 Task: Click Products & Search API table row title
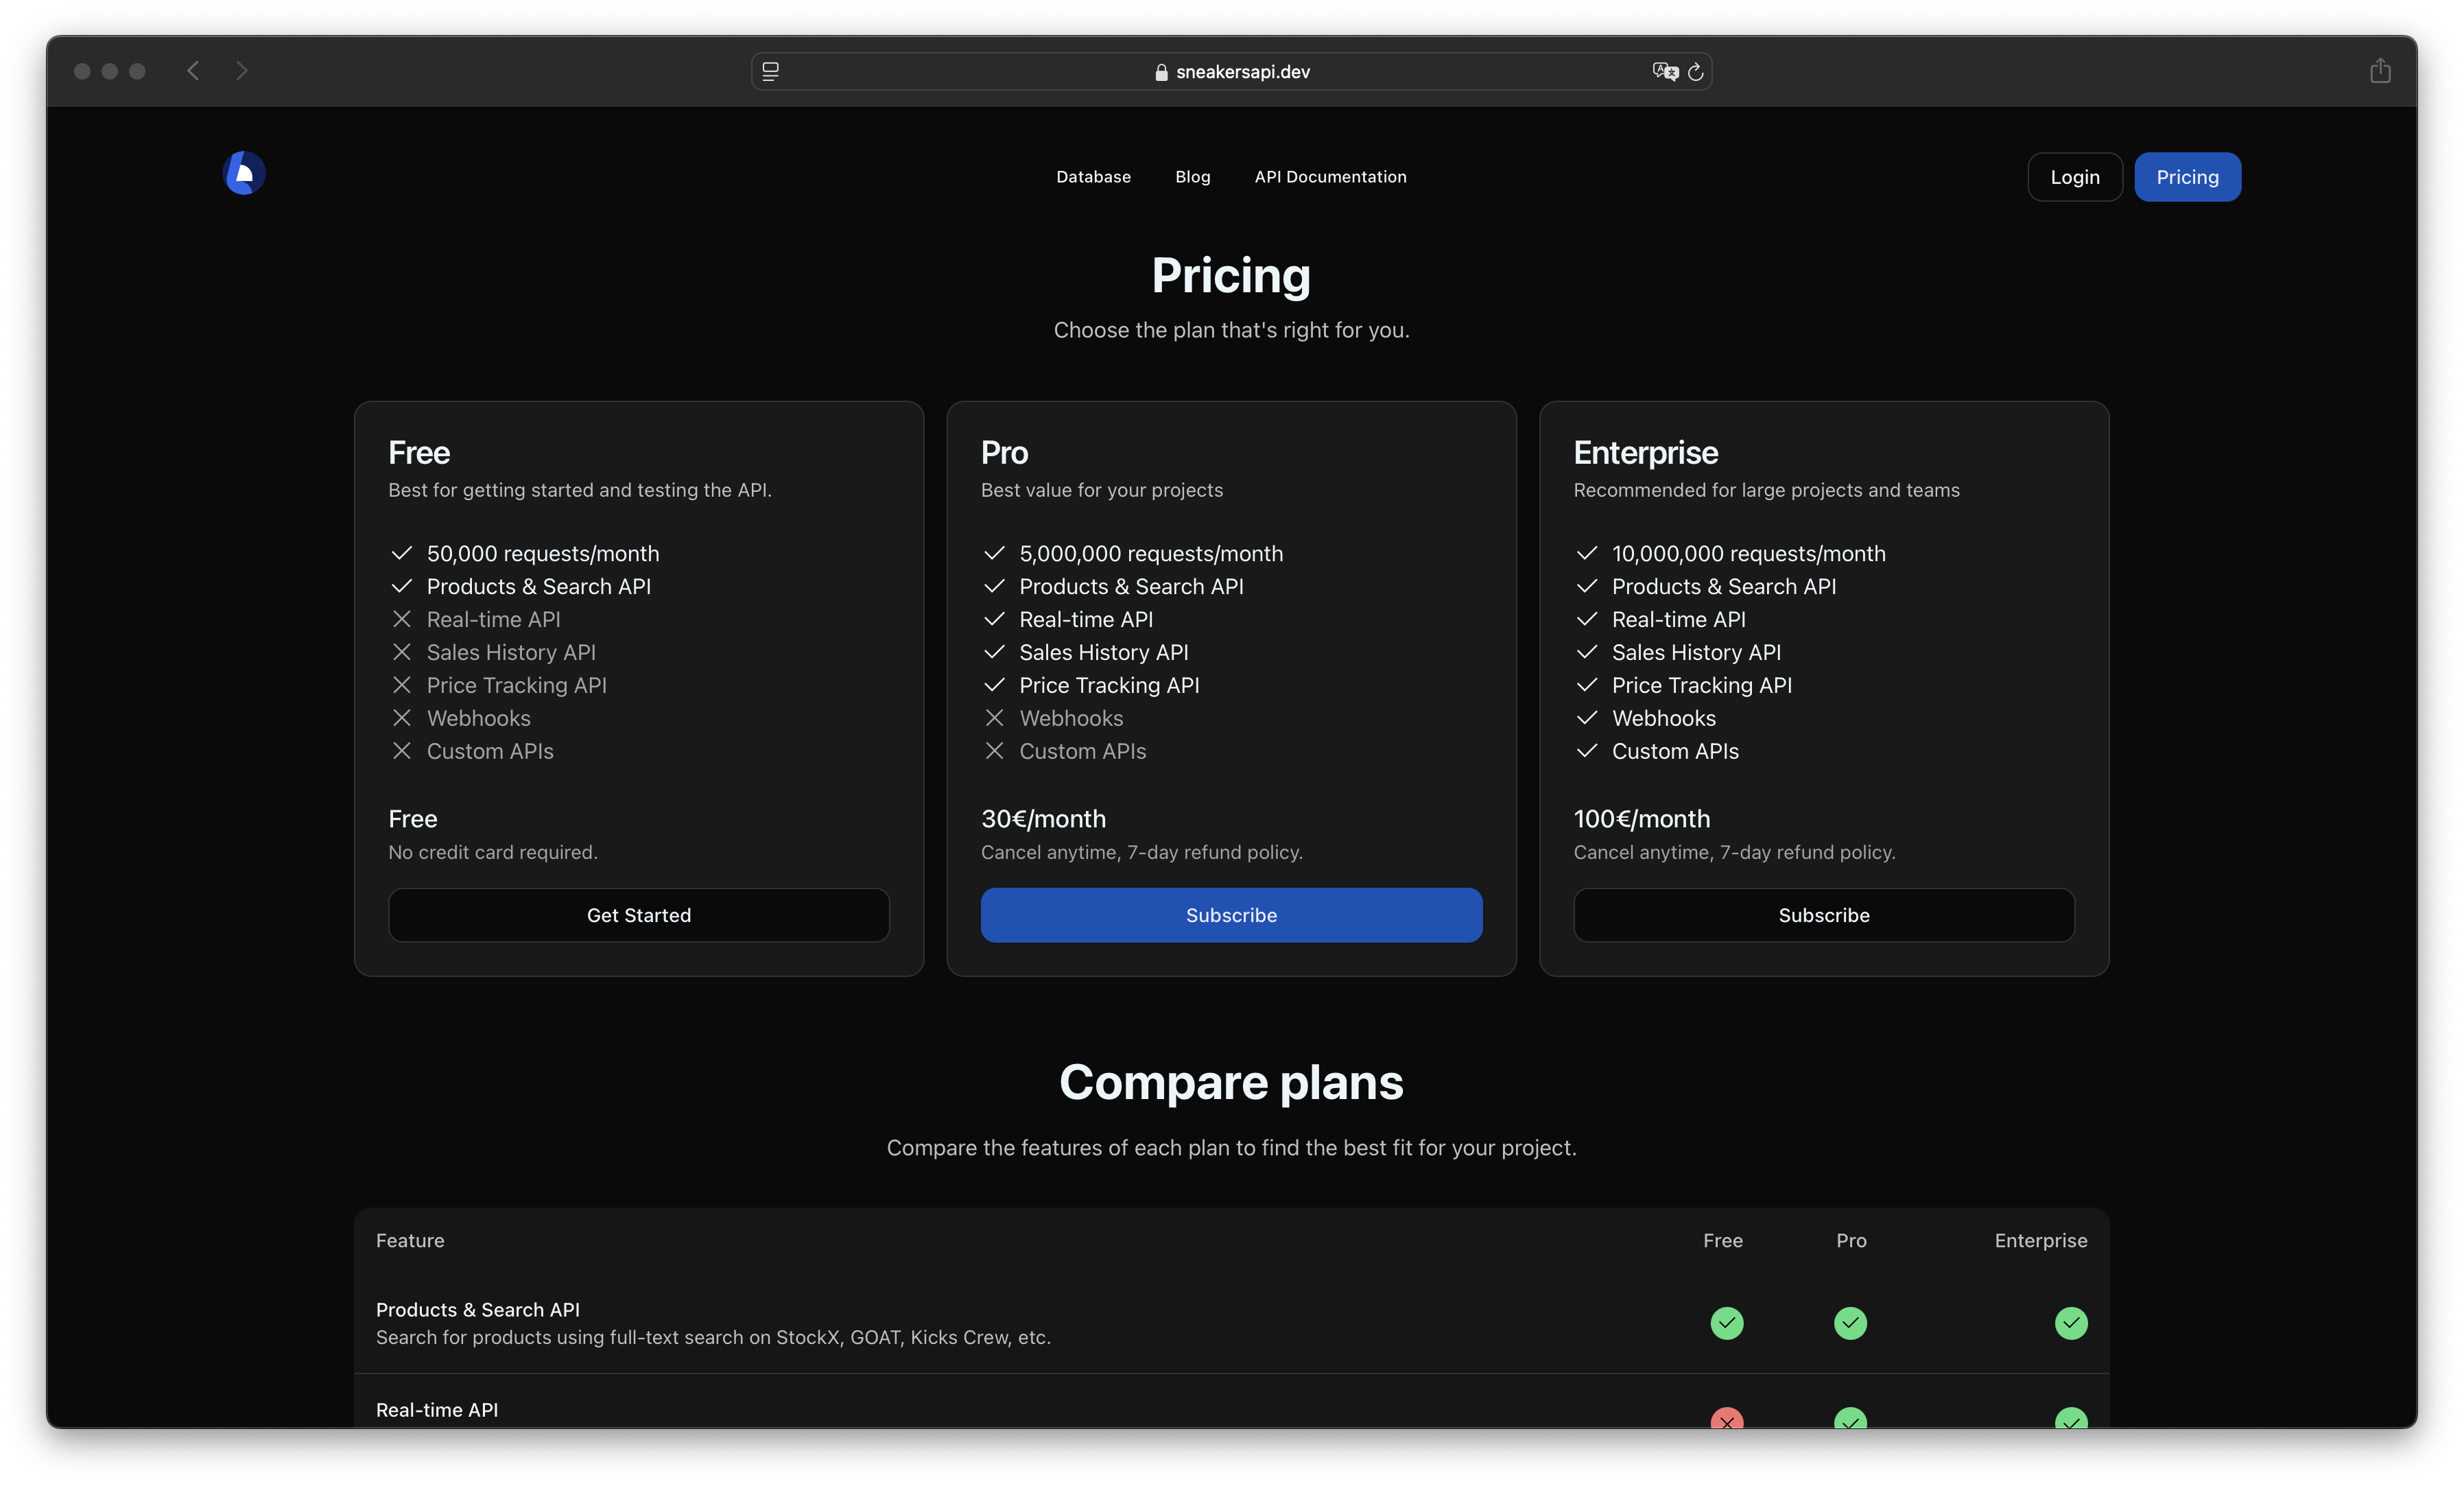click(478, 1309)
